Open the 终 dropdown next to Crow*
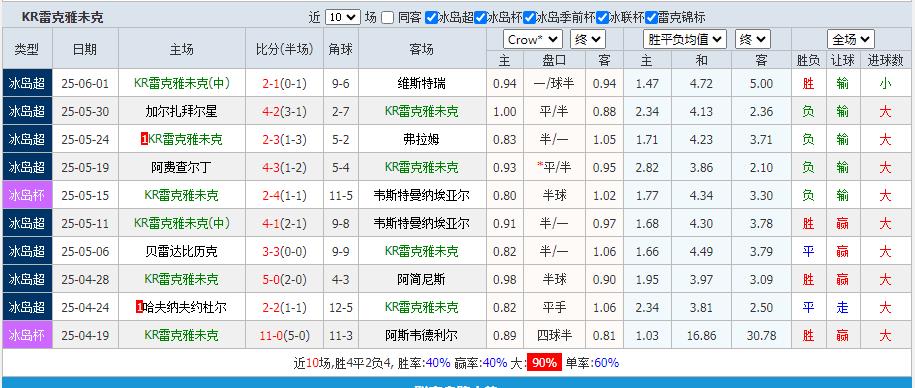 [588, 40]
